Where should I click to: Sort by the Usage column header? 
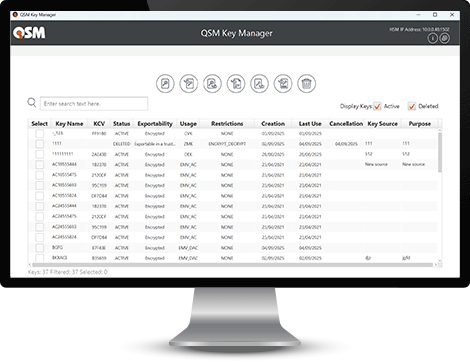188,124
